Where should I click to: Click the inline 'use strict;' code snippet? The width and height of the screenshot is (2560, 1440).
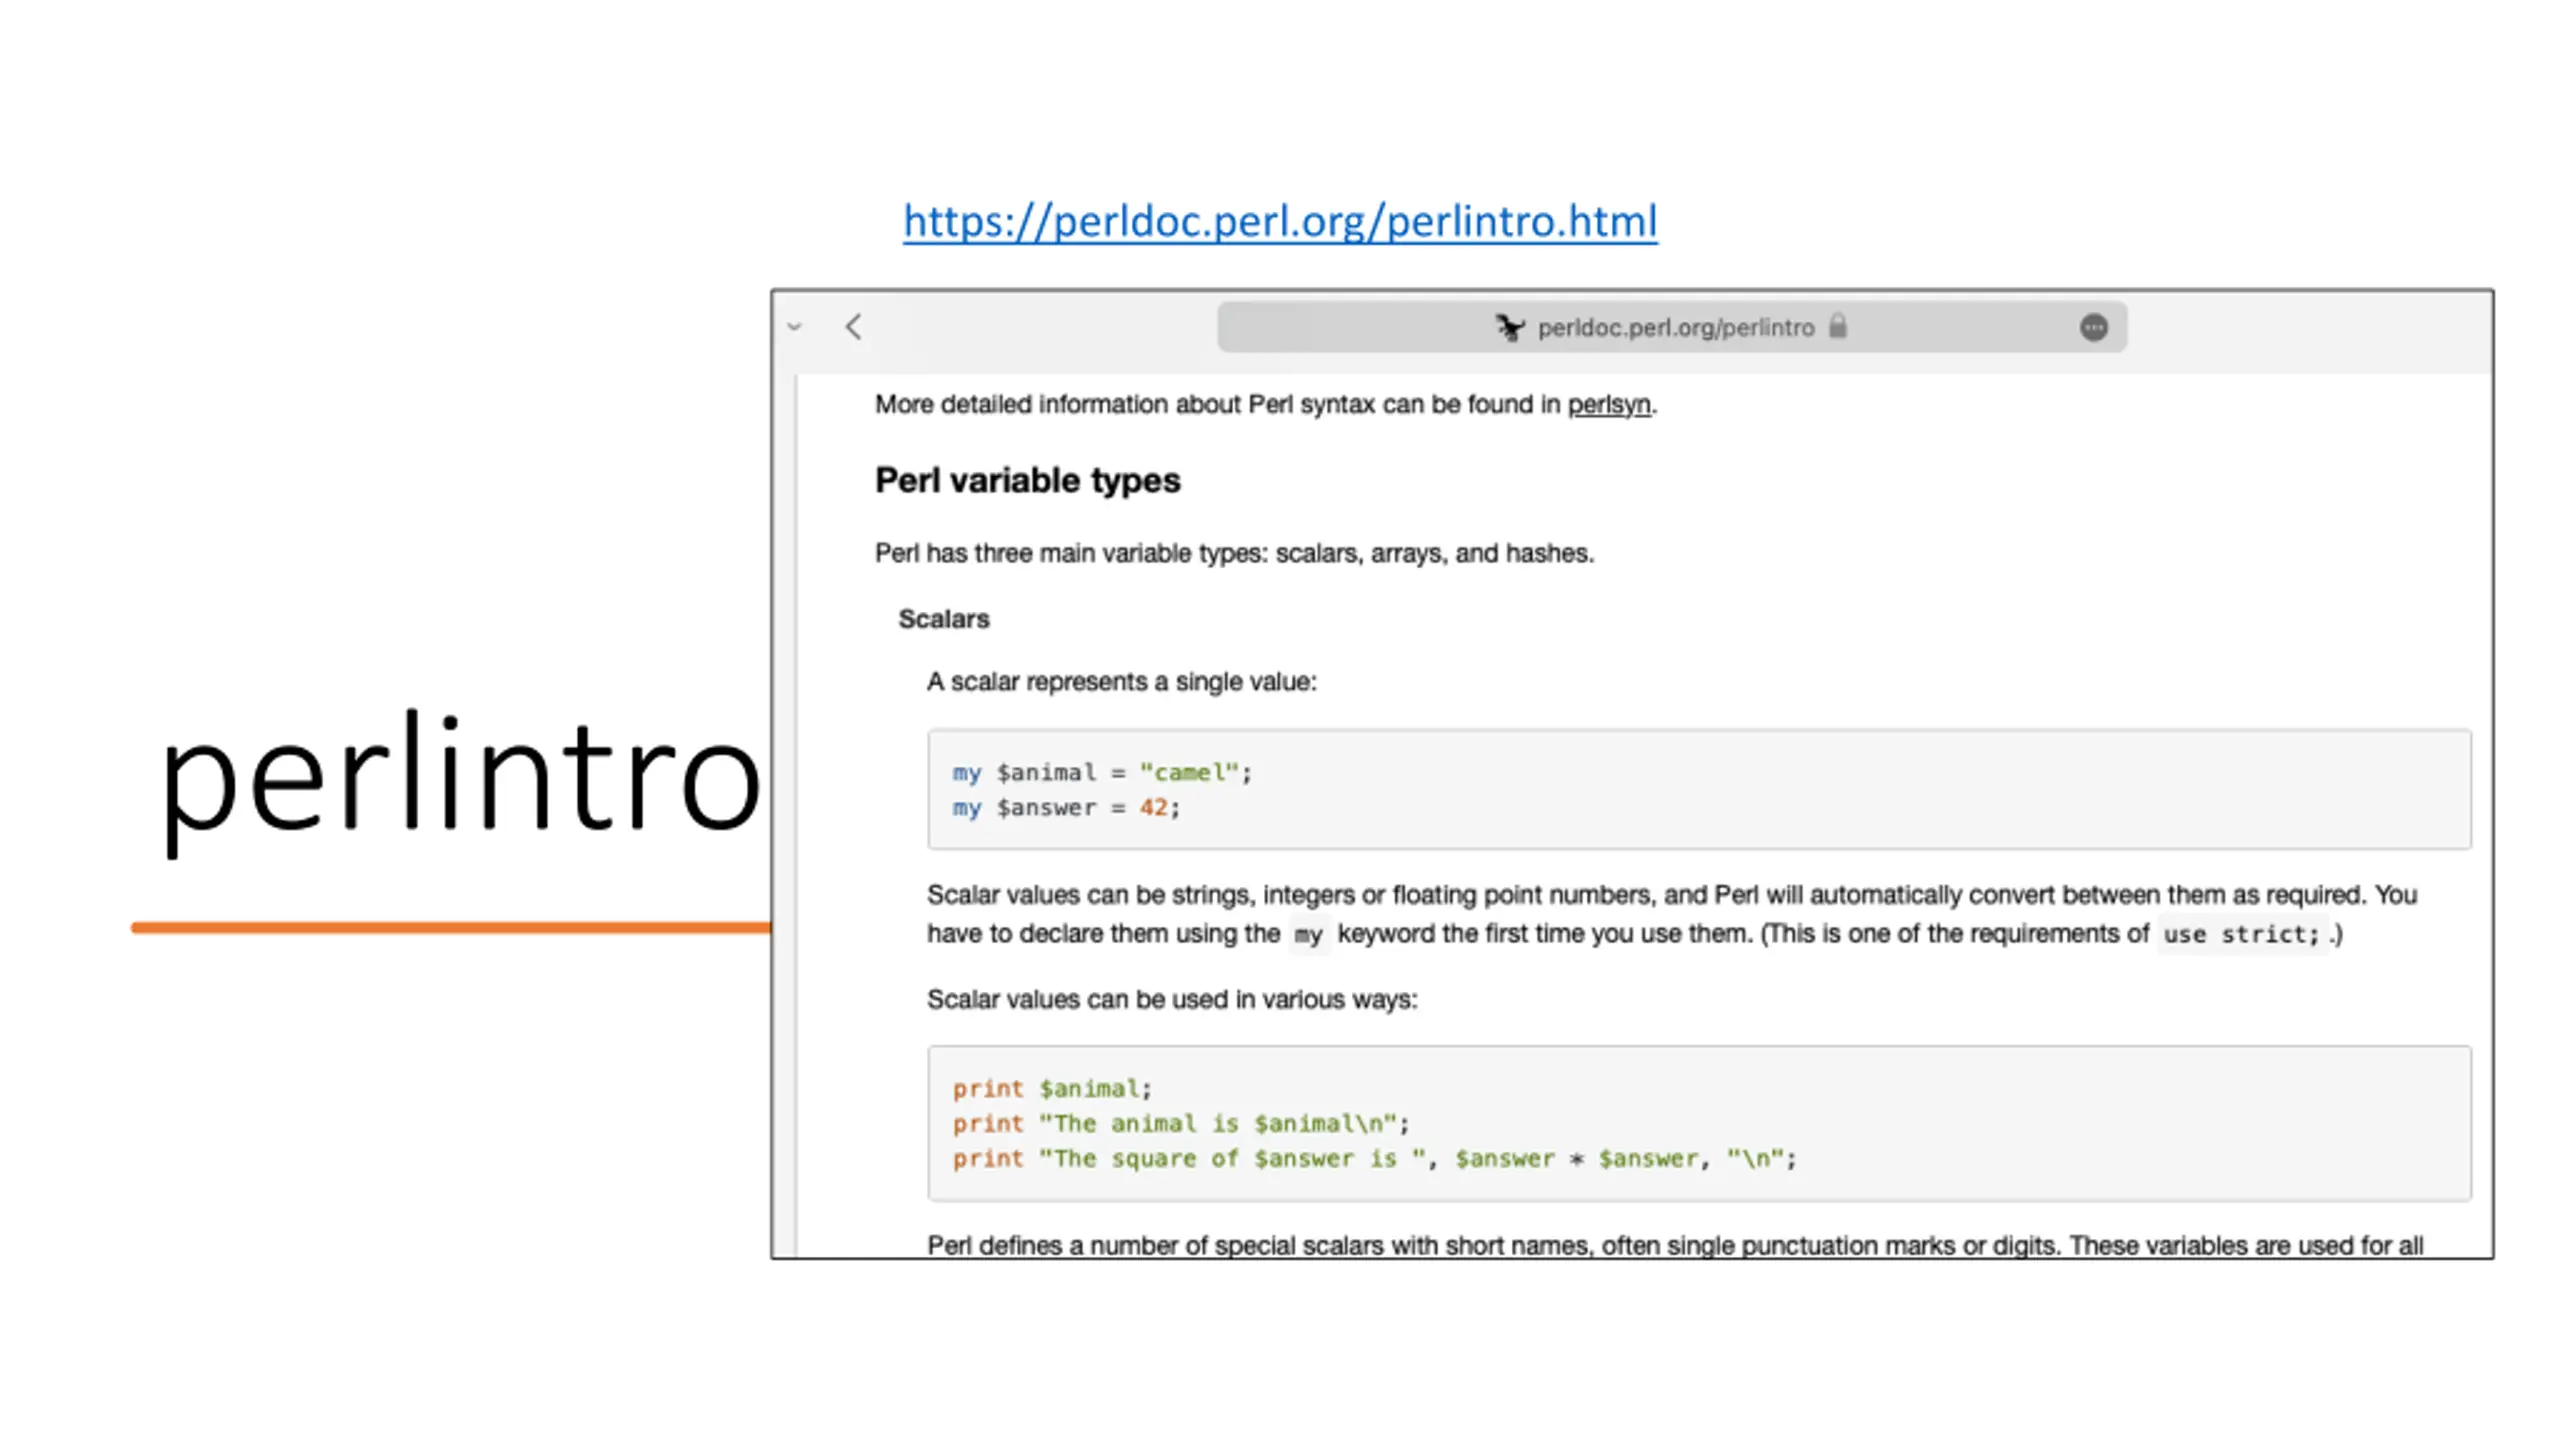(2240, 935)
